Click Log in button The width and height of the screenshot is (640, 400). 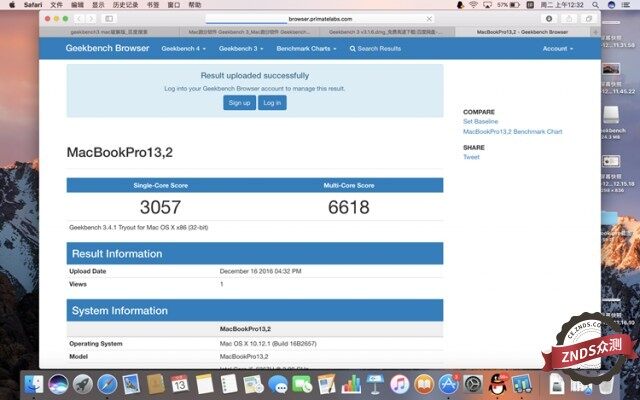(272, 103)
